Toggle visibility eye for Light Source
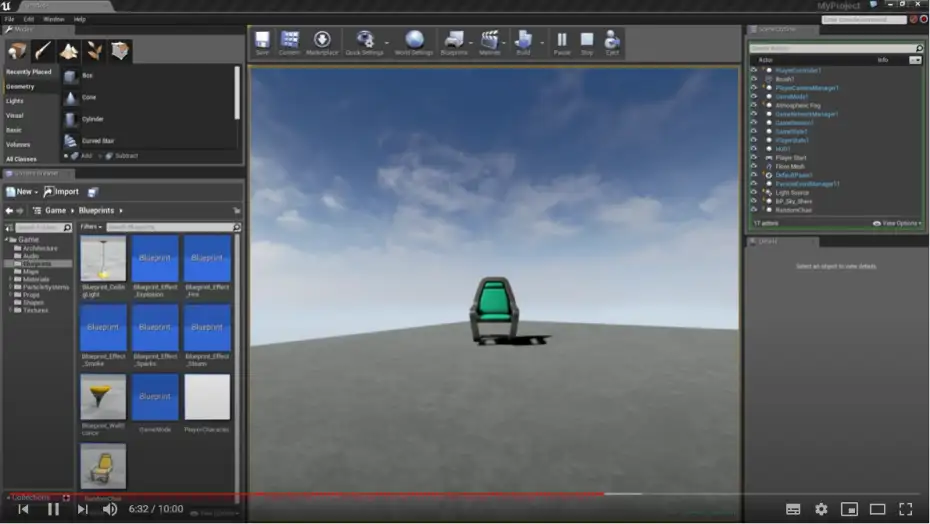 (754, 192)
